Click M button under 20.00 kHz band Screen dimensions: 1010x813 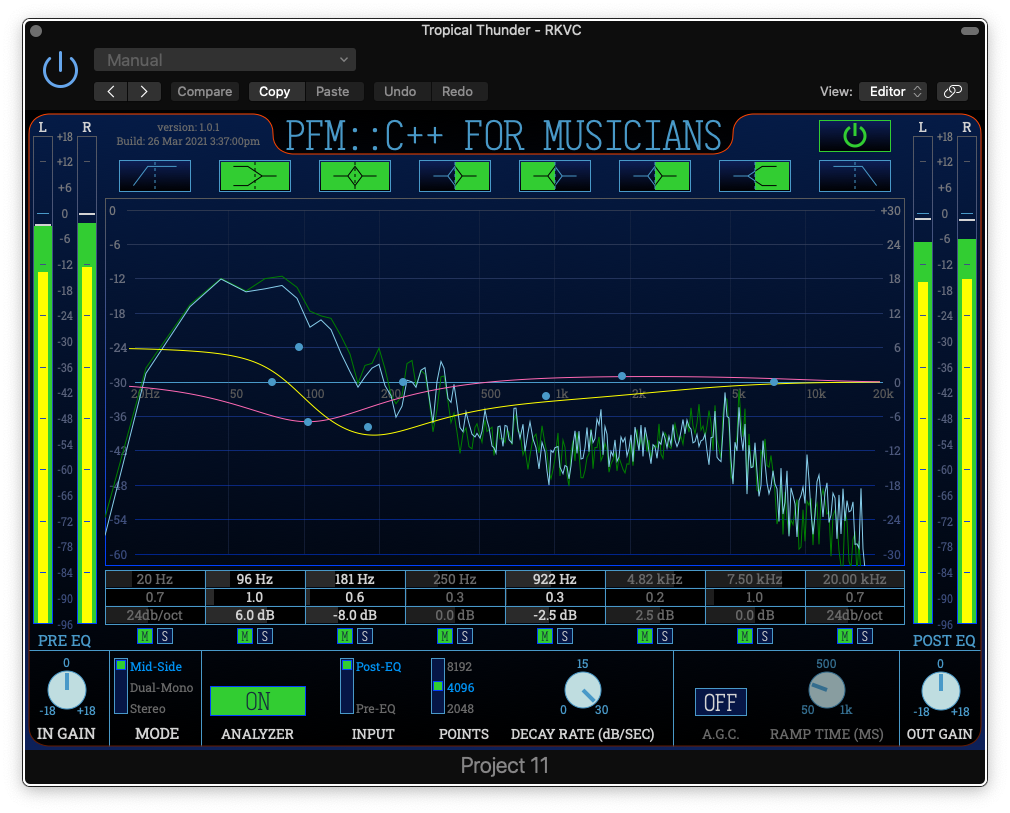[844, 636]
